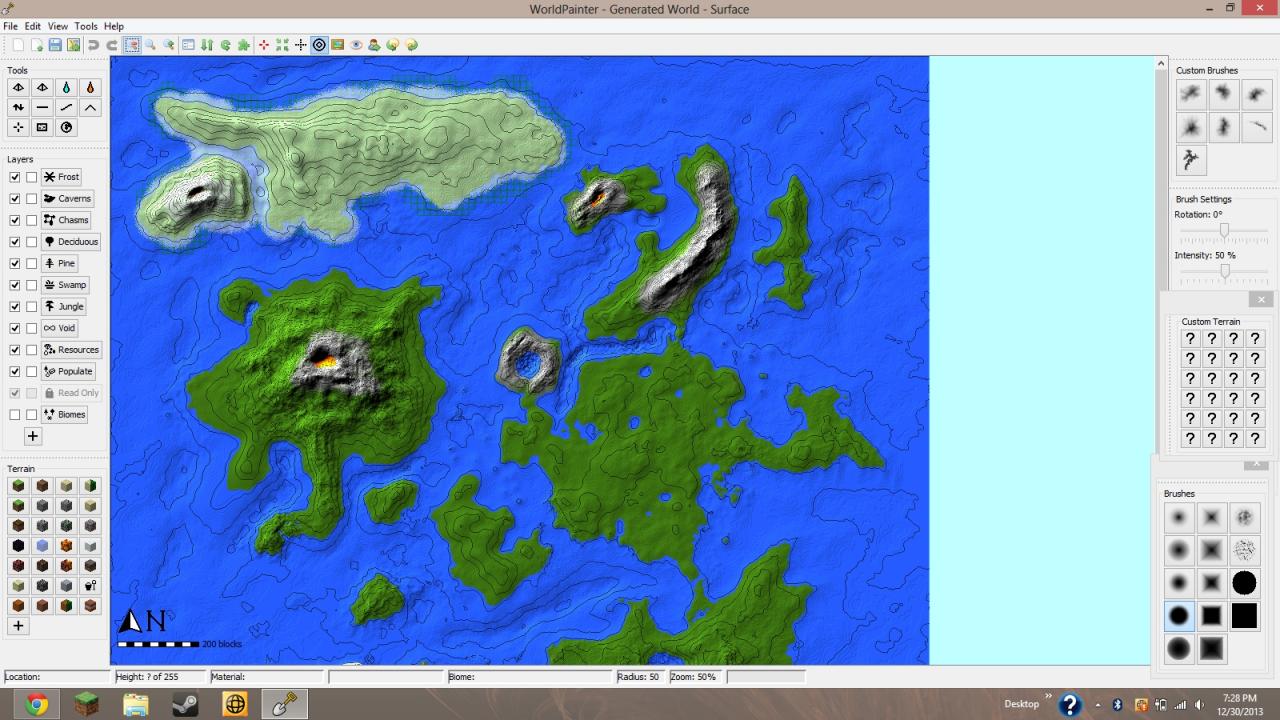Image resolution: width=1280 pixels, height=720 pixels.
Task: Select the Raise mountain tool
Action: (90, 107)
